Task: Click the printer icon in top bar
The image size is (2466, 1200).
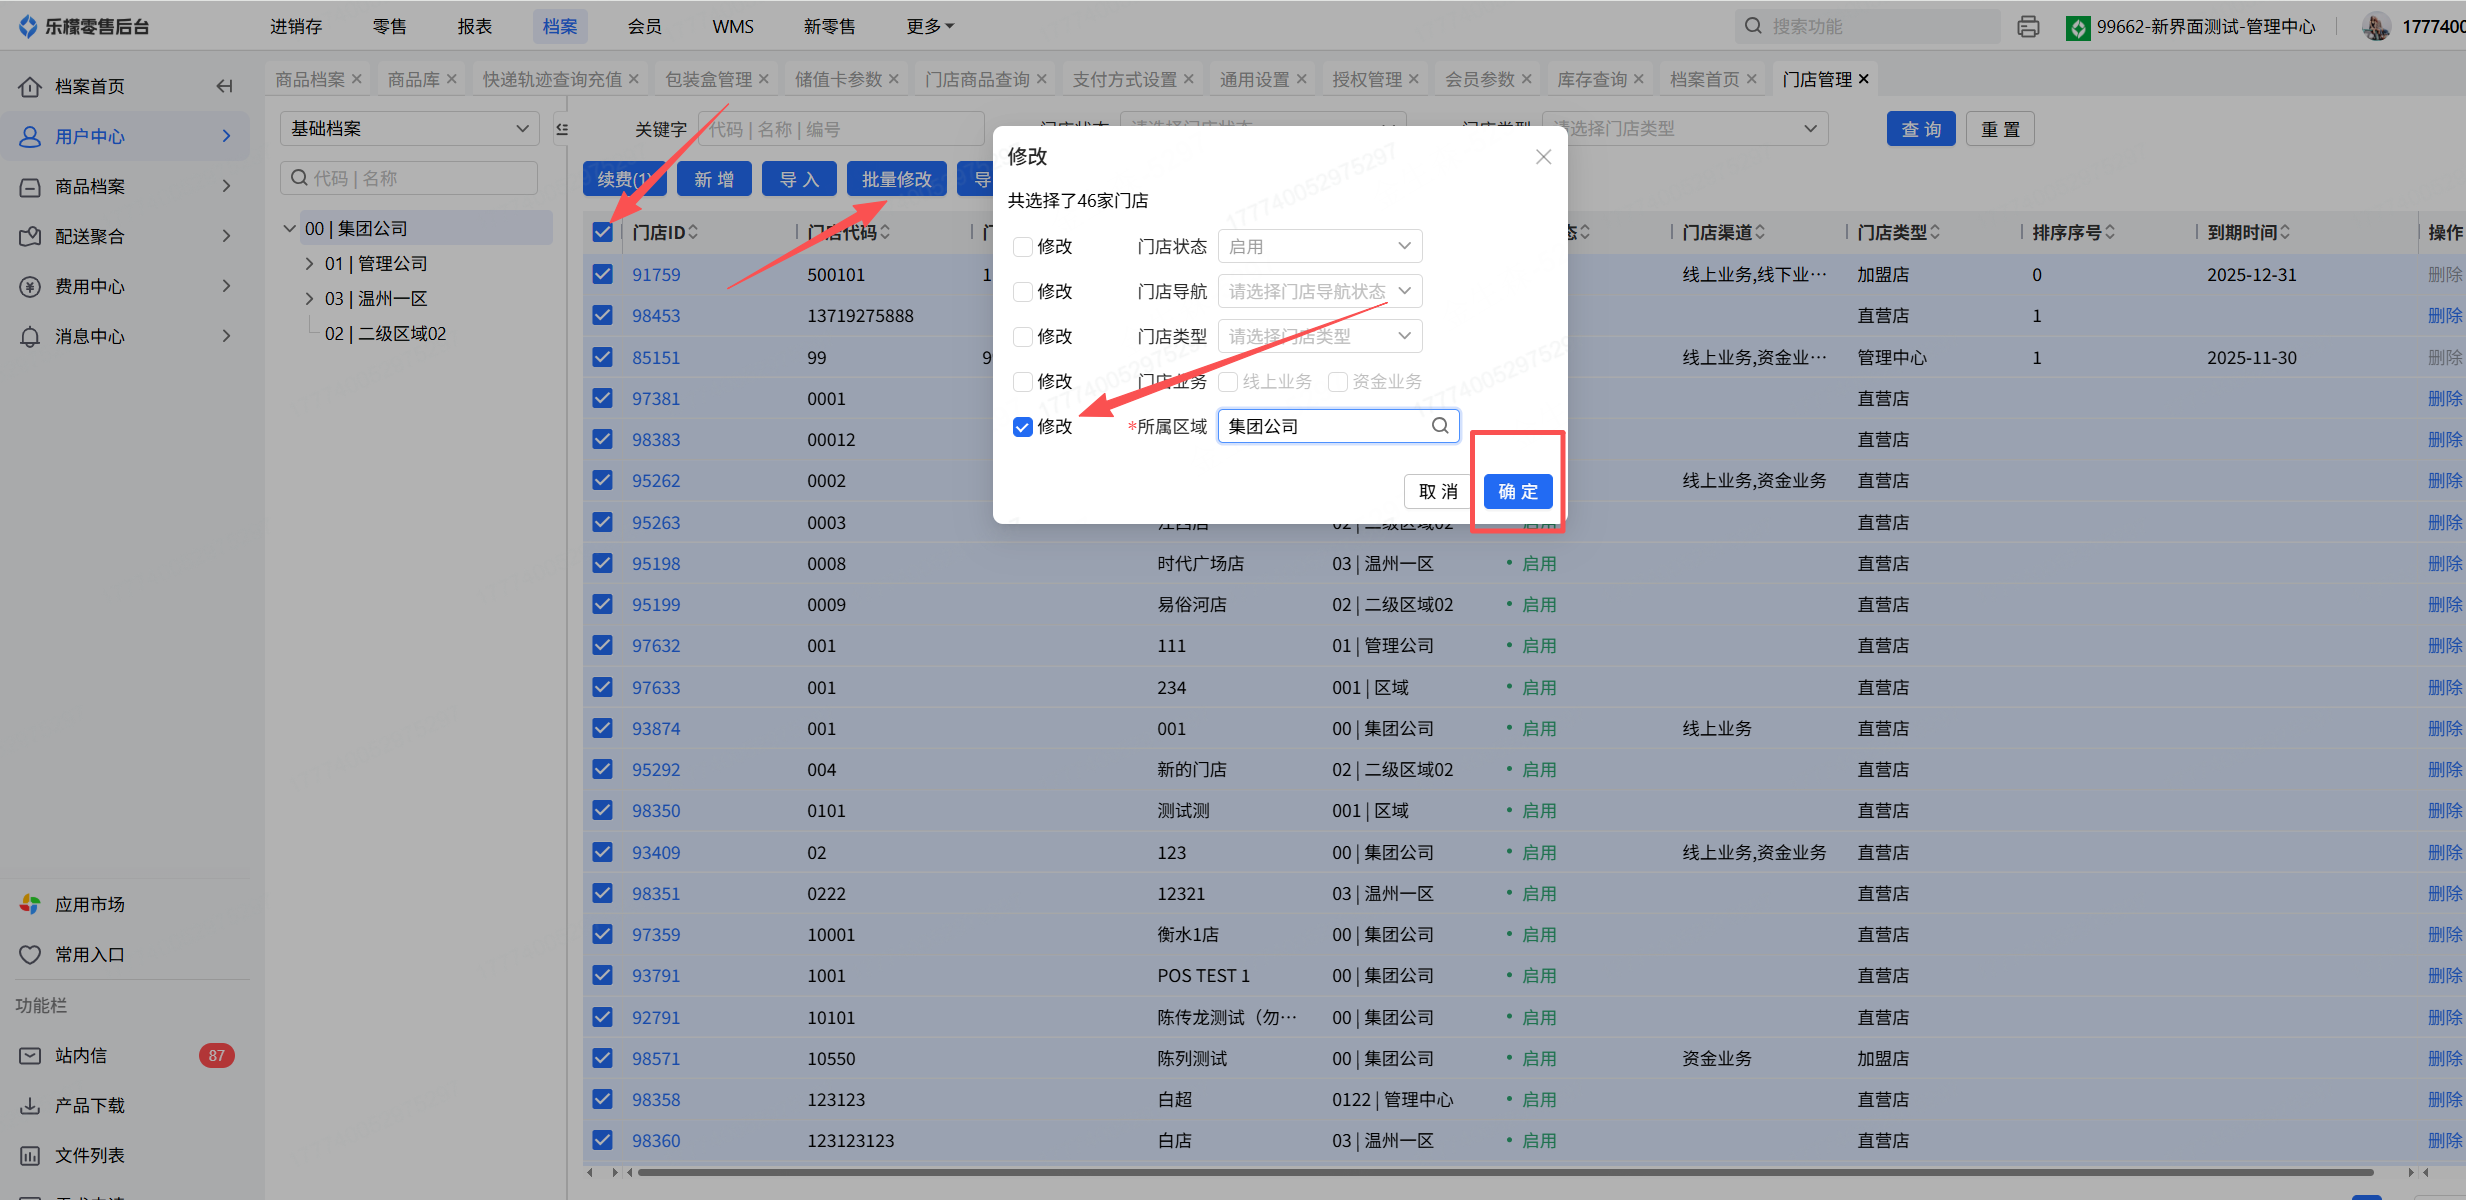Action: tap(2028, 27)
